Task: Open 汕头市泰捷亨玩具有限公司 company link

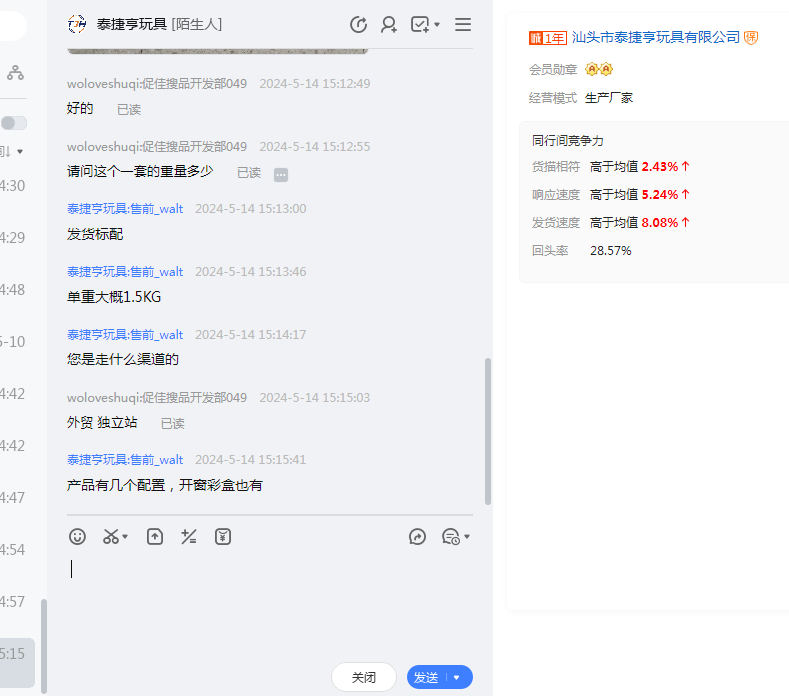Action: coord(655,37)
